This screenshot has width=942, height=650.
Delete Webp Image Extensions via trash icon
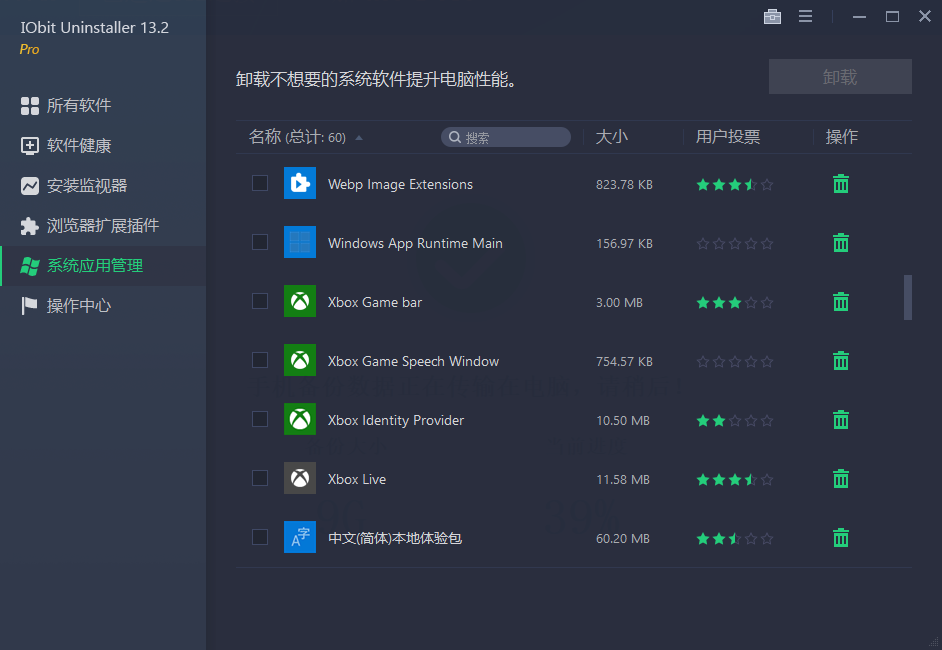(840, 184)
